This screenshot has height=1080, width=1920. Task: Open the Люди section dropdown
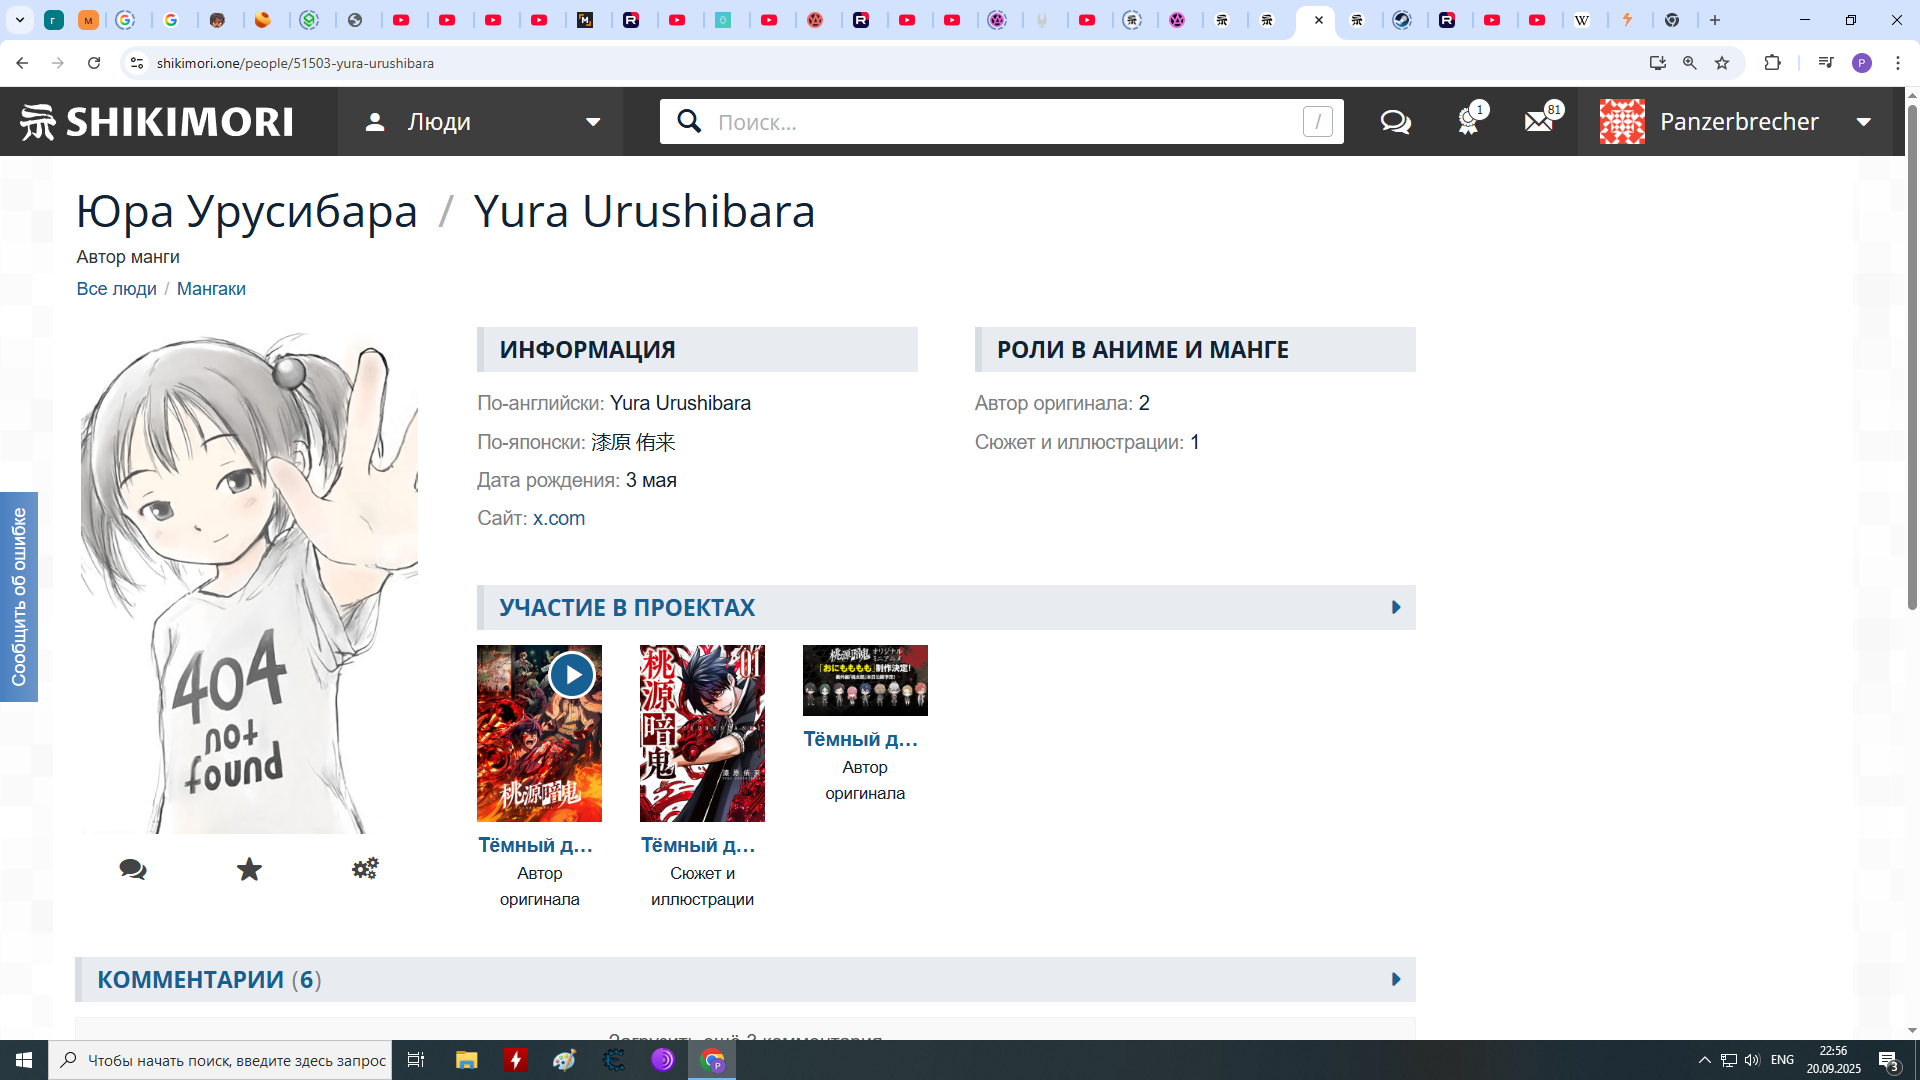(x=480, y=122)
